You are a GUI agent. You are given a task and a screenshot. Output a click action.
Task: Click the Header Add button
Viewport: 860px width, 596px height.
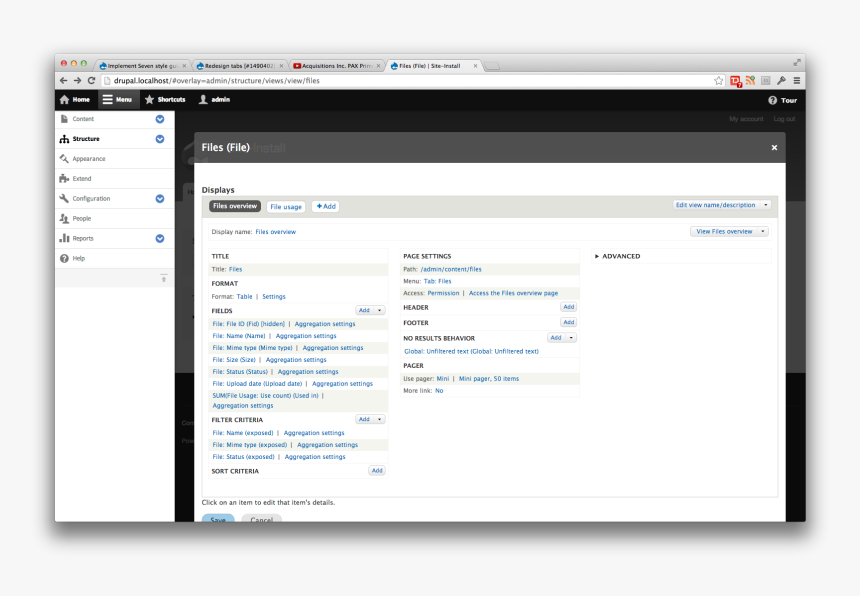coord(568,307)
